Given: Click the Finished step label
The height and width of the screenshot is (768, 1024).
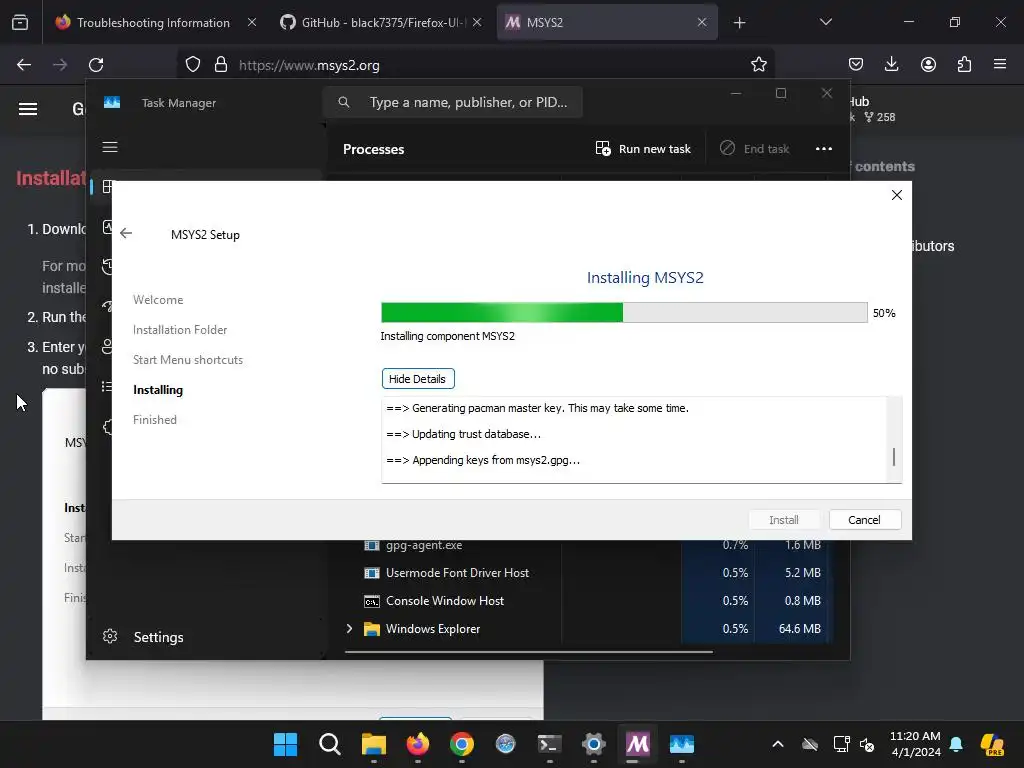Looking at the screenshot, I should [x=155, y=420].
